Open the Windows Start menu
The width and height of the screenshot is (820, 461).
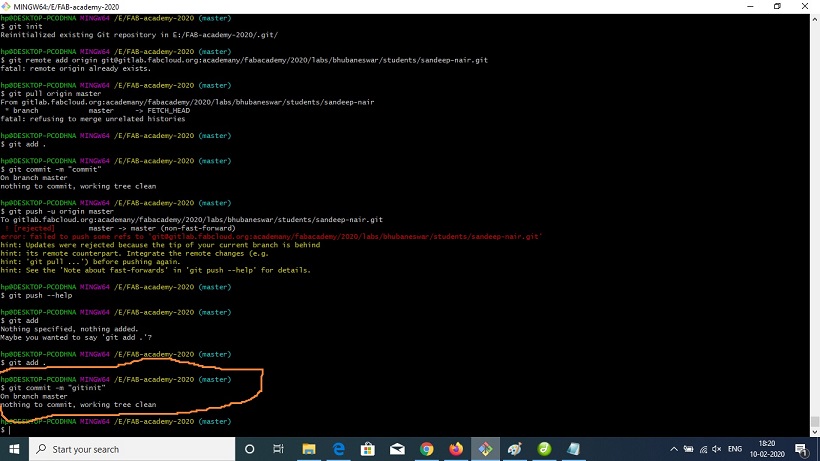pos(14,449)
